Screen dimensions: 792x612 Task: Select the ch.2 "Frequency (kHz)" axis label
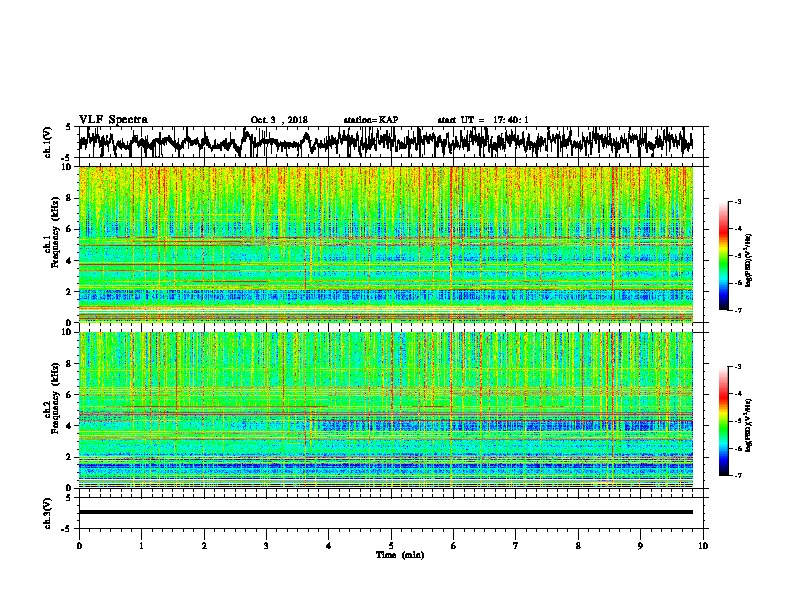coord(55,398)
